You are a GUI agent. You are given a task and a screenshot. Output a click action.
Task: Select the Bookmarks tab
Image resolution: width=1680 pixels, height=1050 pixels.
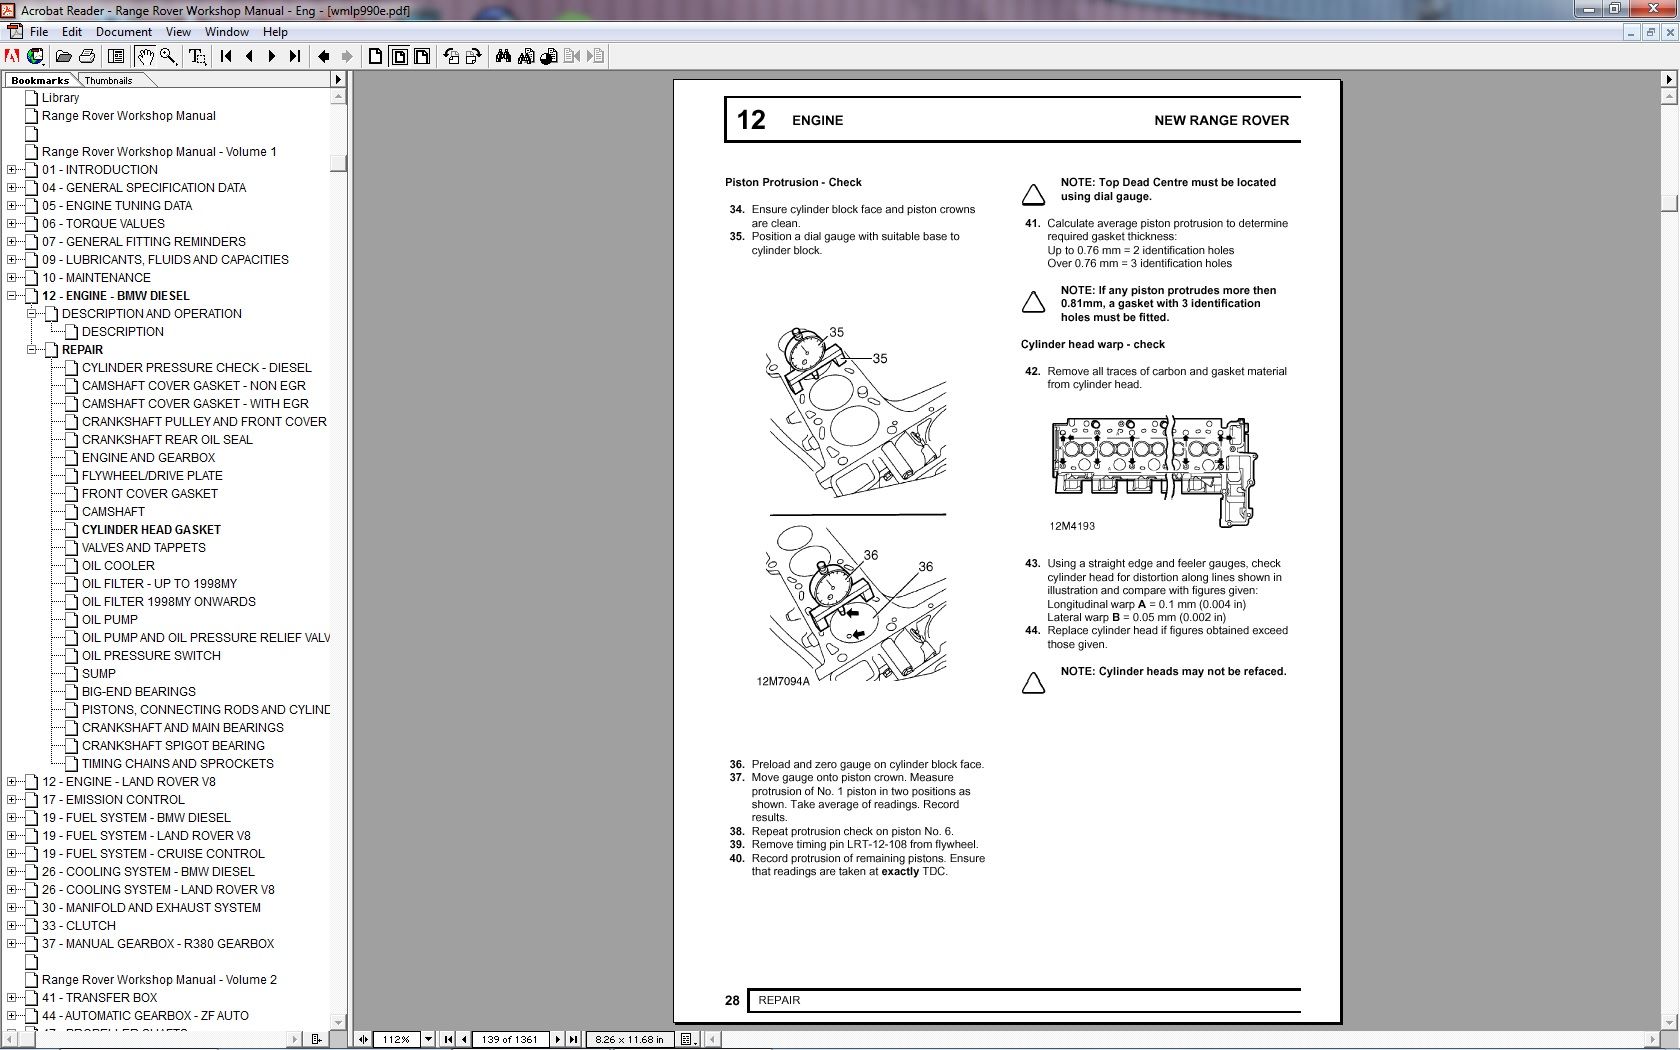pyautogui.click(x=40, y=80)
